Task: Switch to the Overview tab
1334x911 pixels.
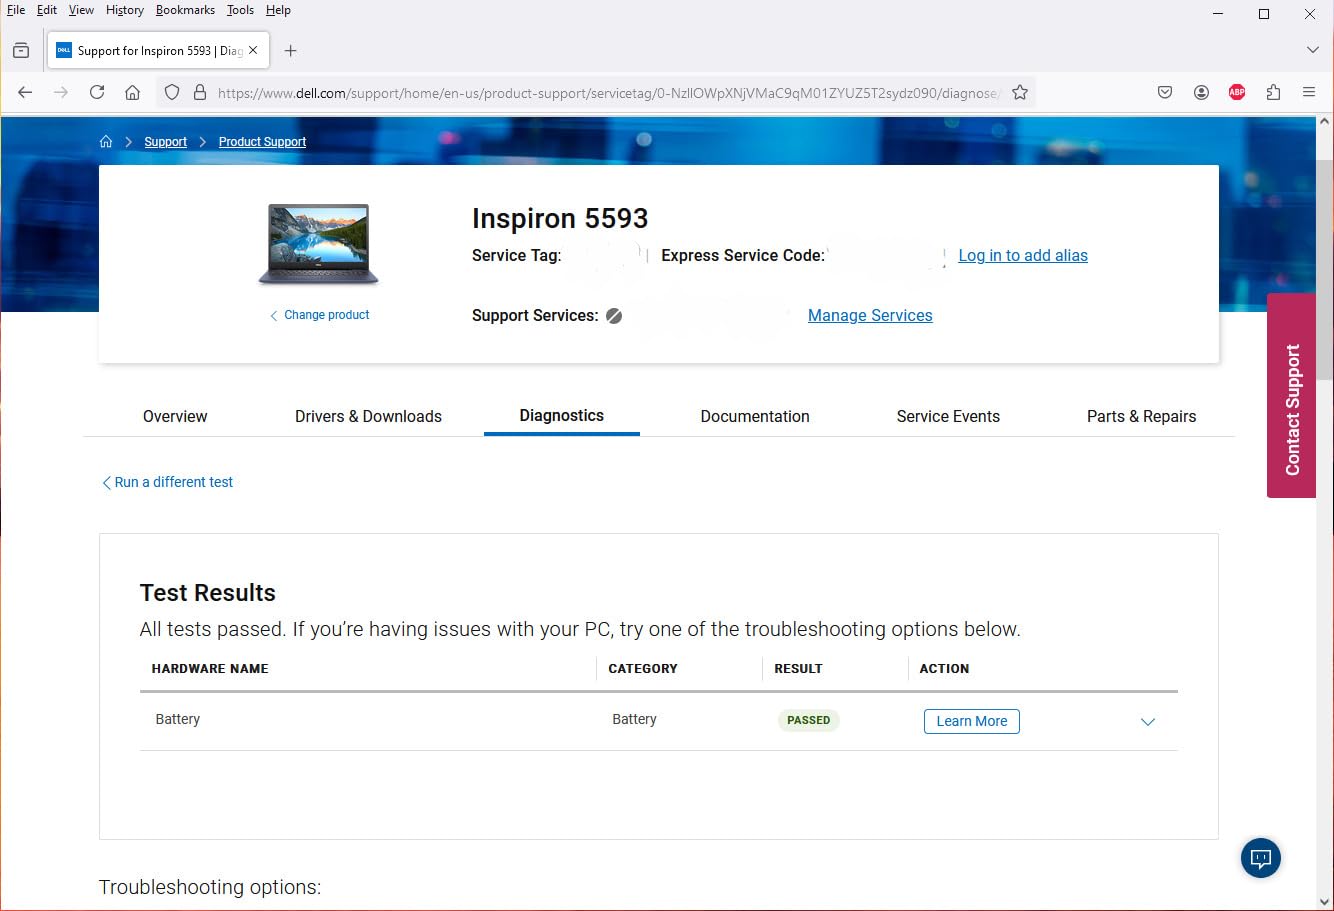Action: (x=175, y=416)
